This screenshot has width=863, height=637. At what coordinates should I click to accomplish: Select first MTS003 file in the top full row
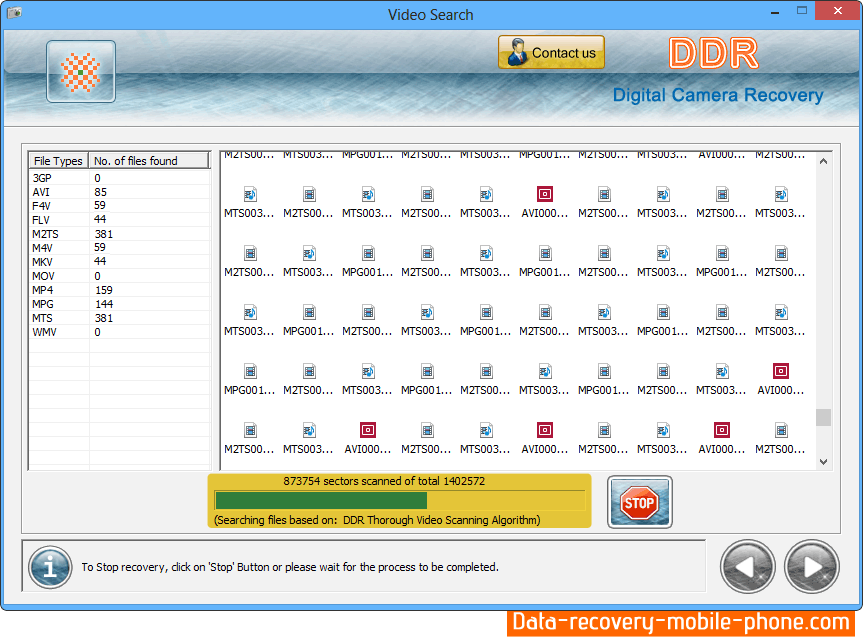click(x=250, y=202)
